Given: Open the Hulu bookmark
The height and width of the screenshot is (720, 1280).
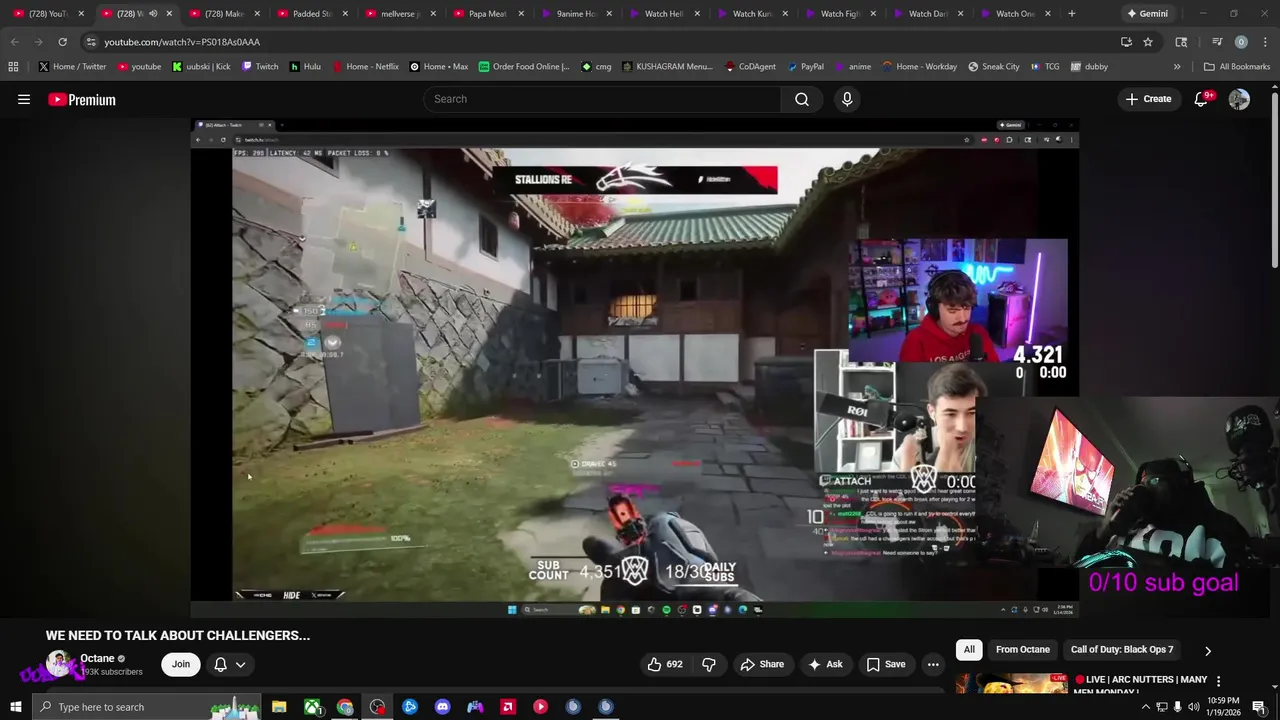Looking at the screenshot, I should point(305,67).
